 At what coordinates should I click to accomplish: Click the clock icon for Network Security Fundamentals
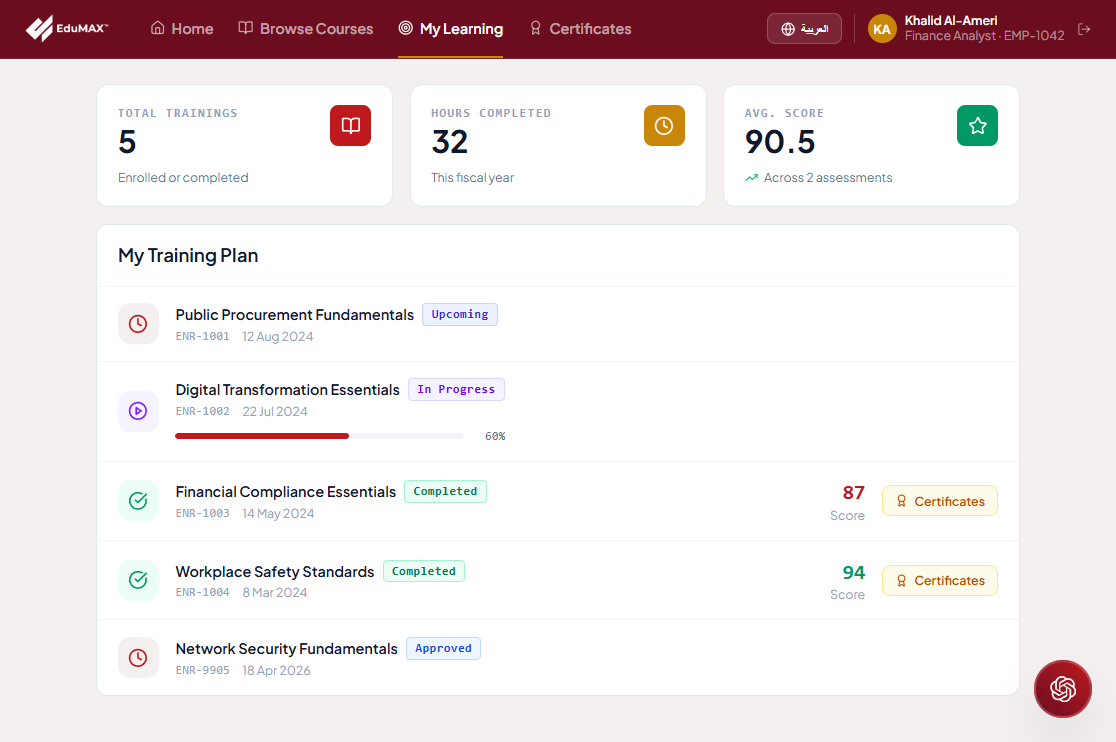pos(138,657)
